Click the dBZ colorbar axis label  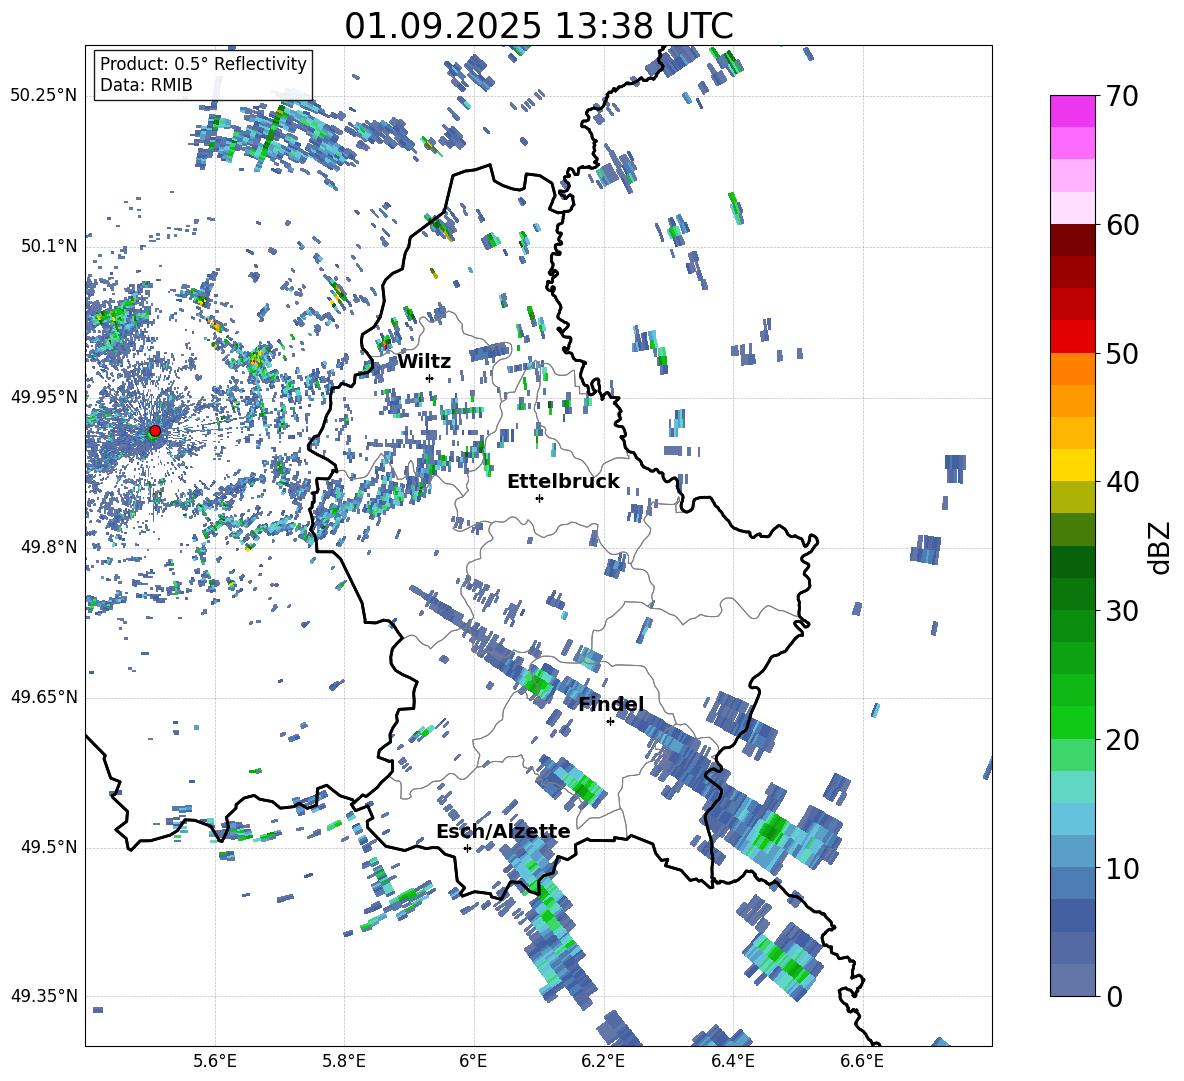(1161, 547)
